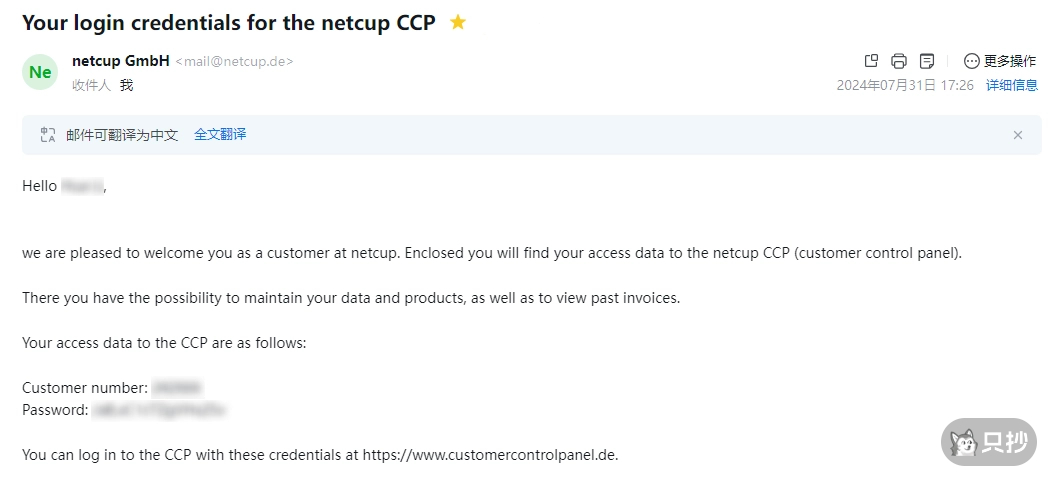1052x481 pixels.
Task: Click the print email icon
Action: click(x=899, y=60)
